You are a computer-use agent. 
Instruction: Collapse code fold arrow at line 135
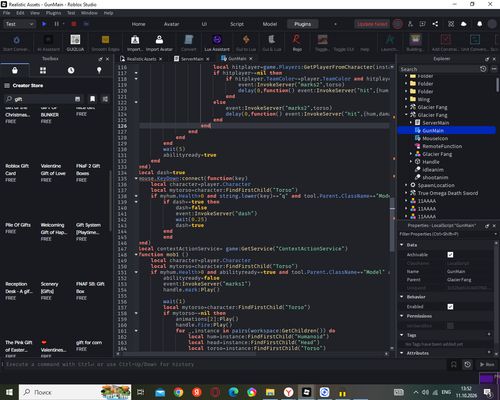pos(136,178)
